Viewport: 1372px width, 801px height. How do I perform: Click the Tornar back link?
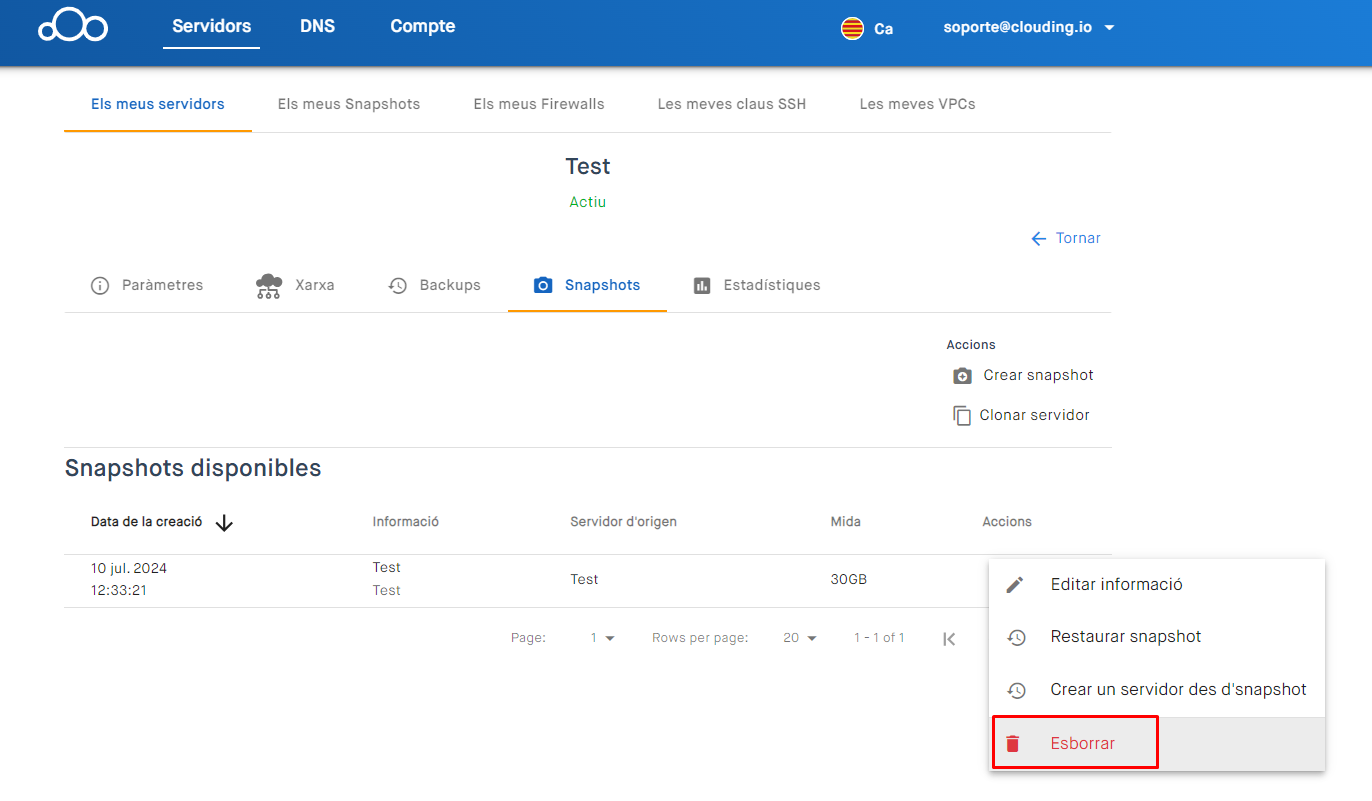tap(1066, 239)
